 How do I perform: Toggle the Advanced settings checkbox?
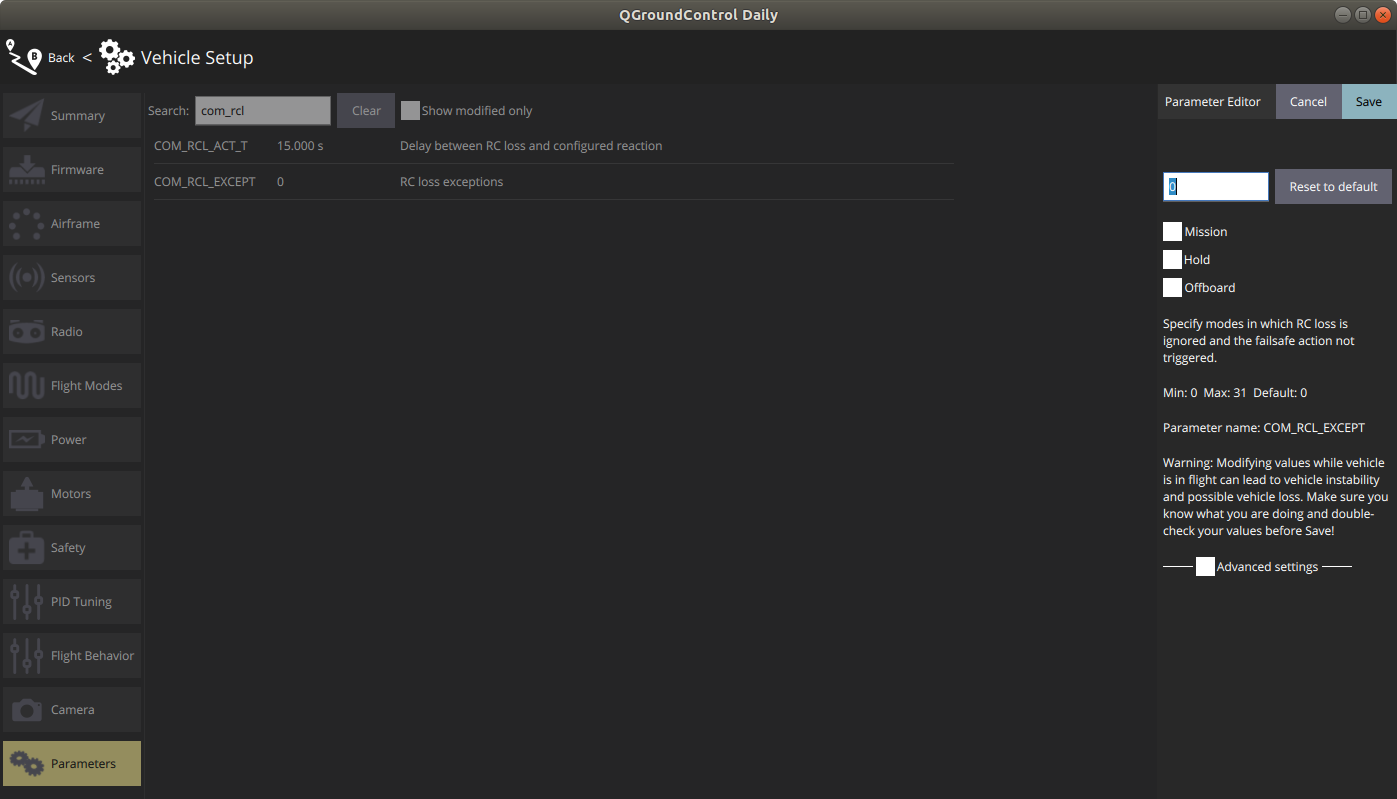[1205, 566]
